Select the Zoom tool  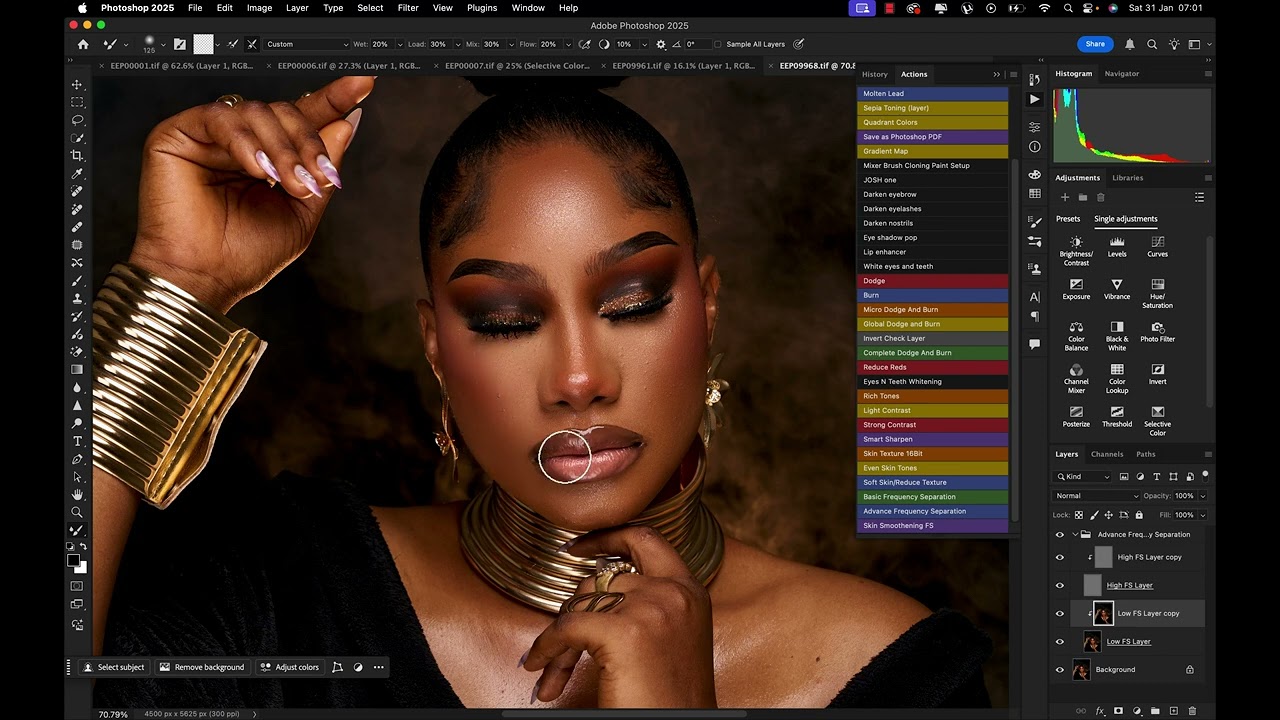(x=77, y=512)
